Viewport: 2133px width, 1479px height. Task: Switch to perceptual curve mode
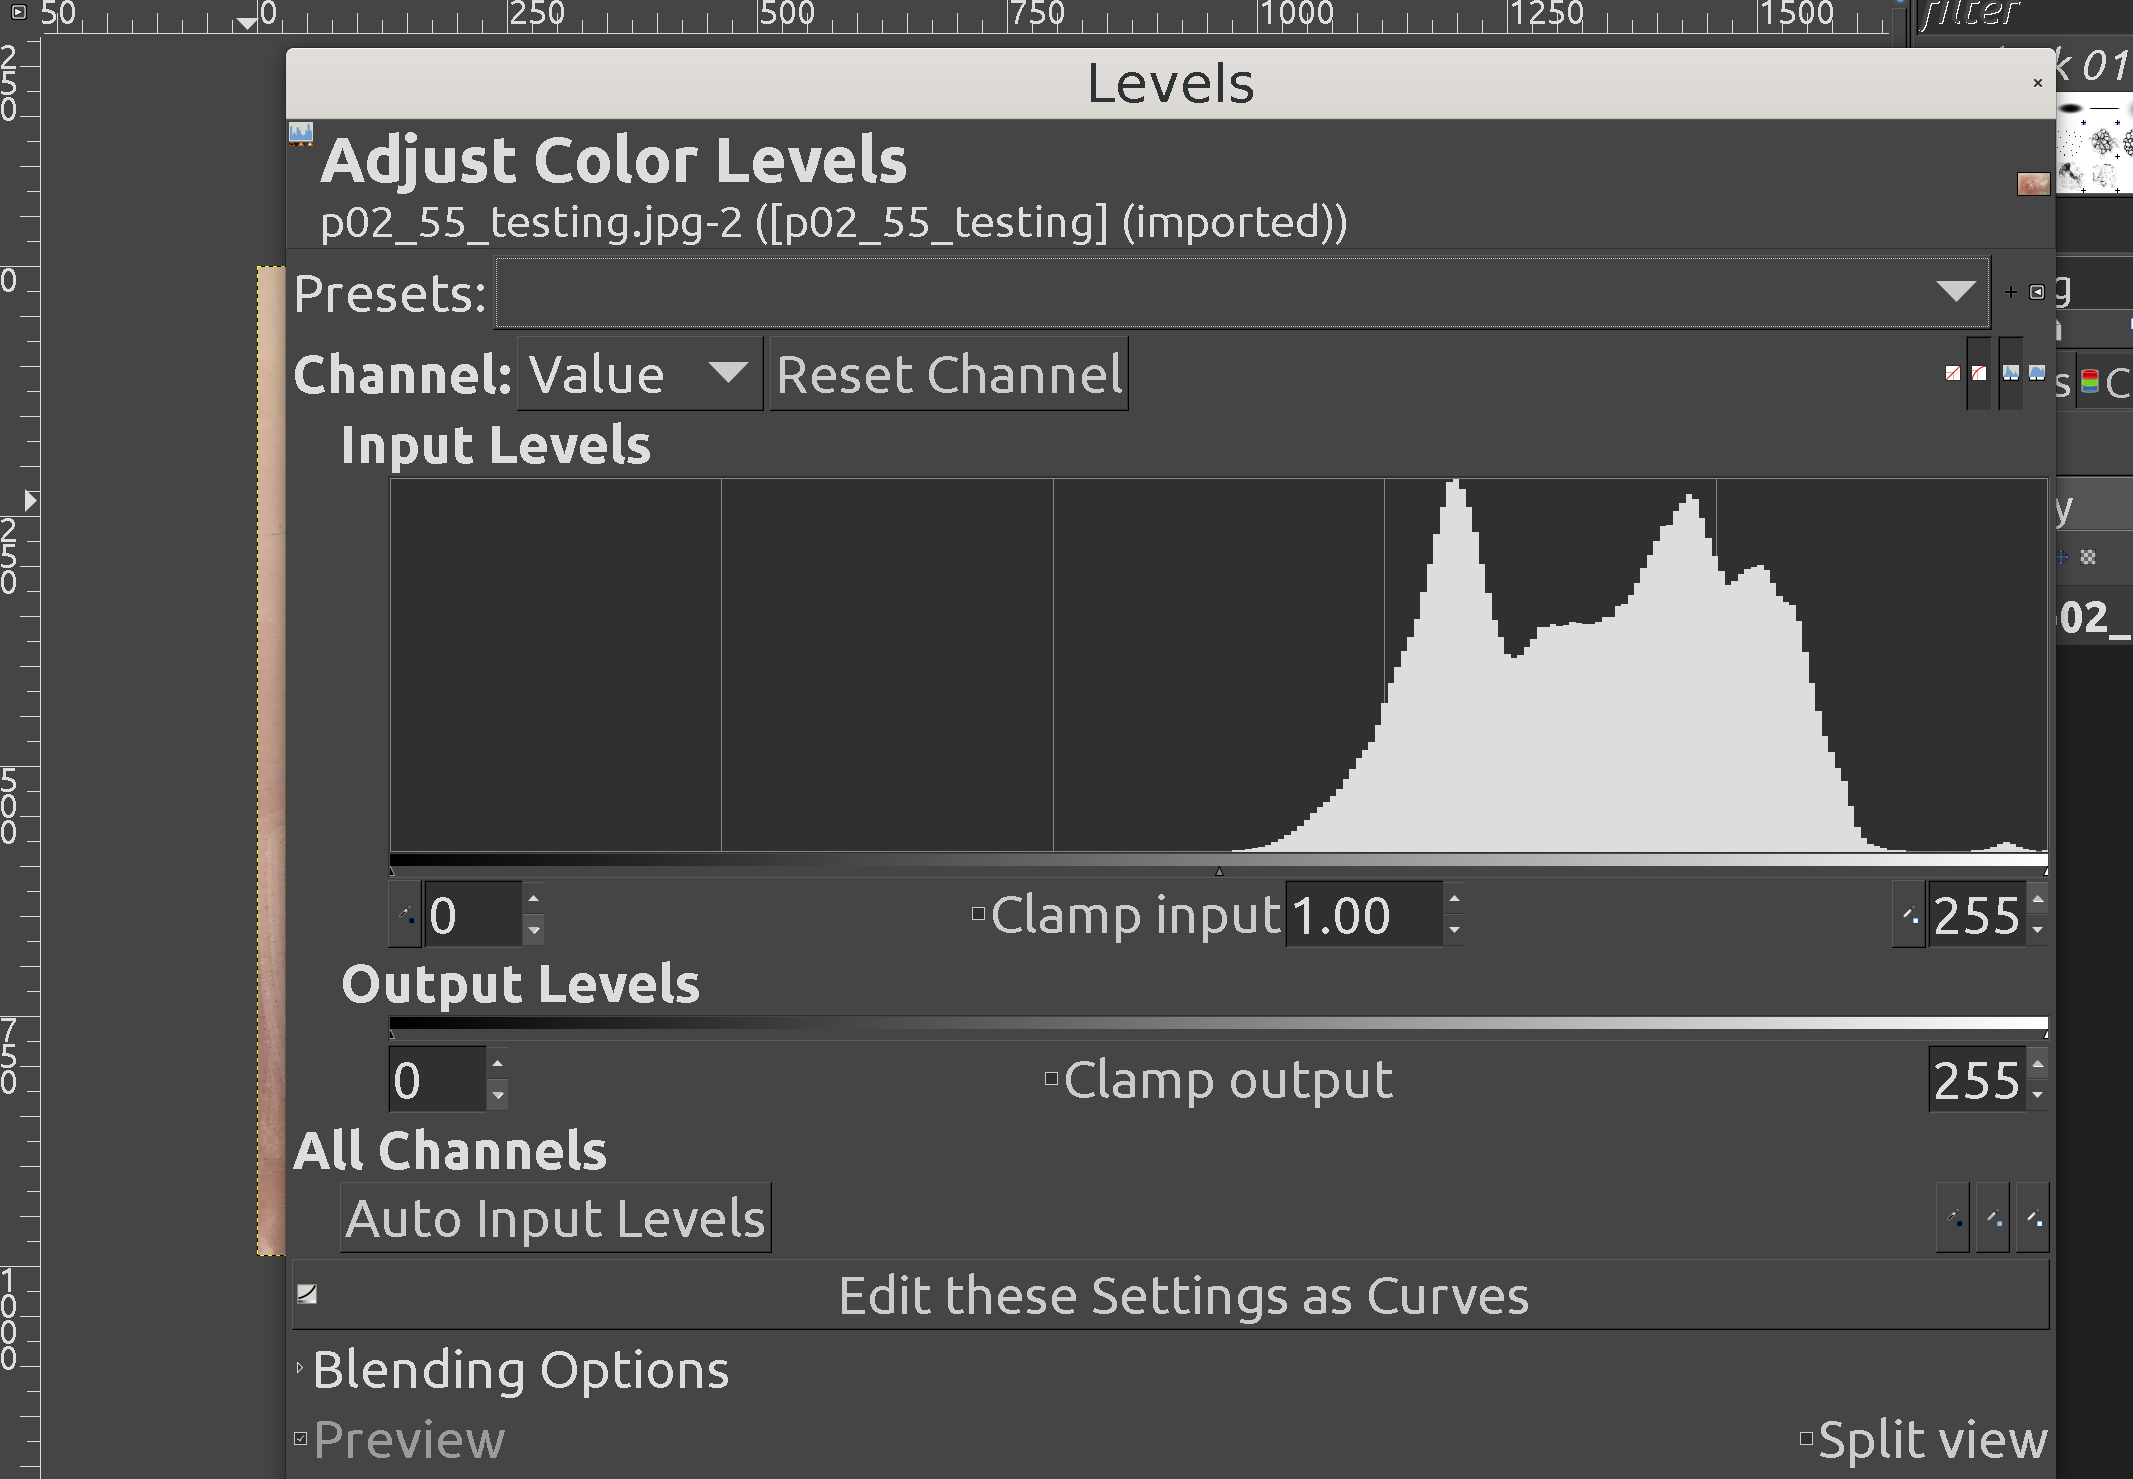(1979, 373)
